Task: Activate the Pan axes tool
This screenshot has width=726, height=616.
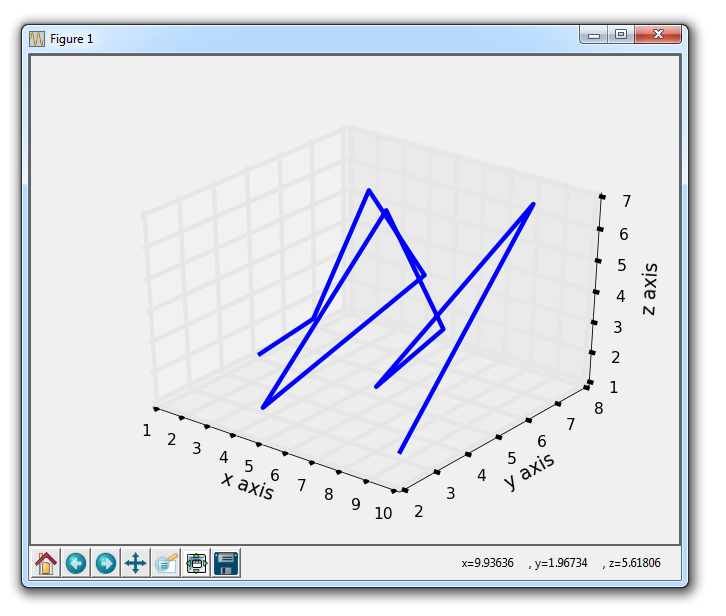Action: coord(136,563)
